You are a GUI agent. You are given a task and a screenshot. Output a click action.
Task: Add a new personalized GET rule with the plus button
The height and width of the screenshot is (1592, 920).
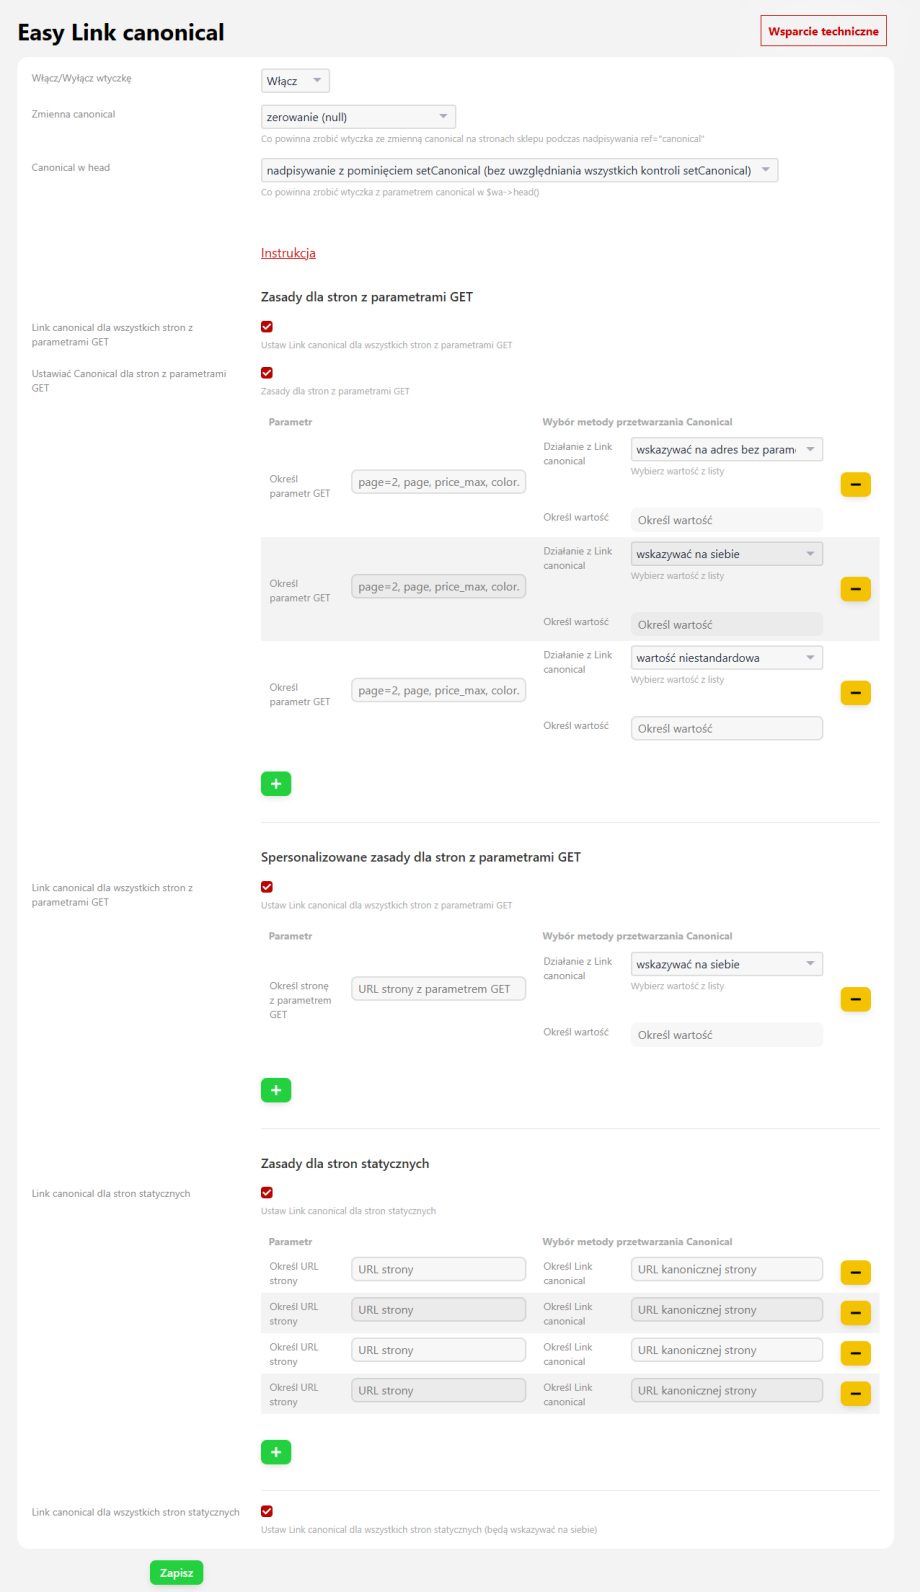276,1090
